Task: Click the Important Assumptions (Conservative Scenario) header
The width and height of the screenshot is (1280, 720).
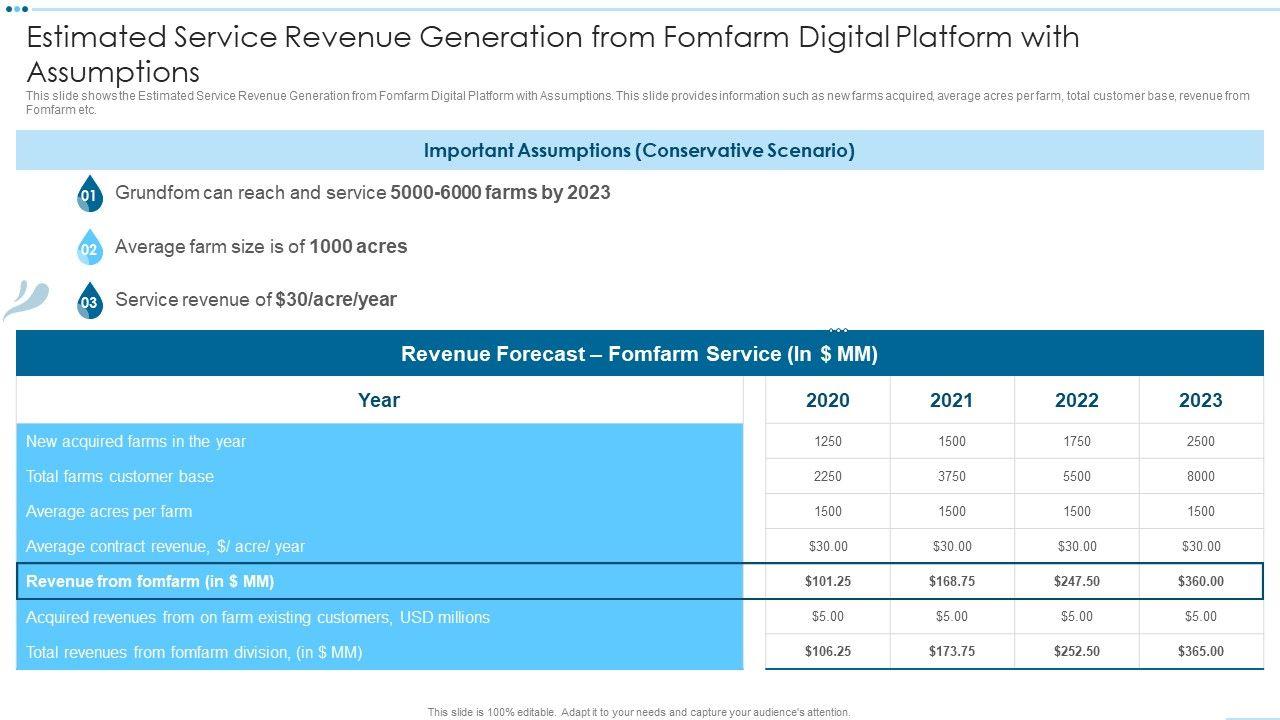Action: coord(640,151)
